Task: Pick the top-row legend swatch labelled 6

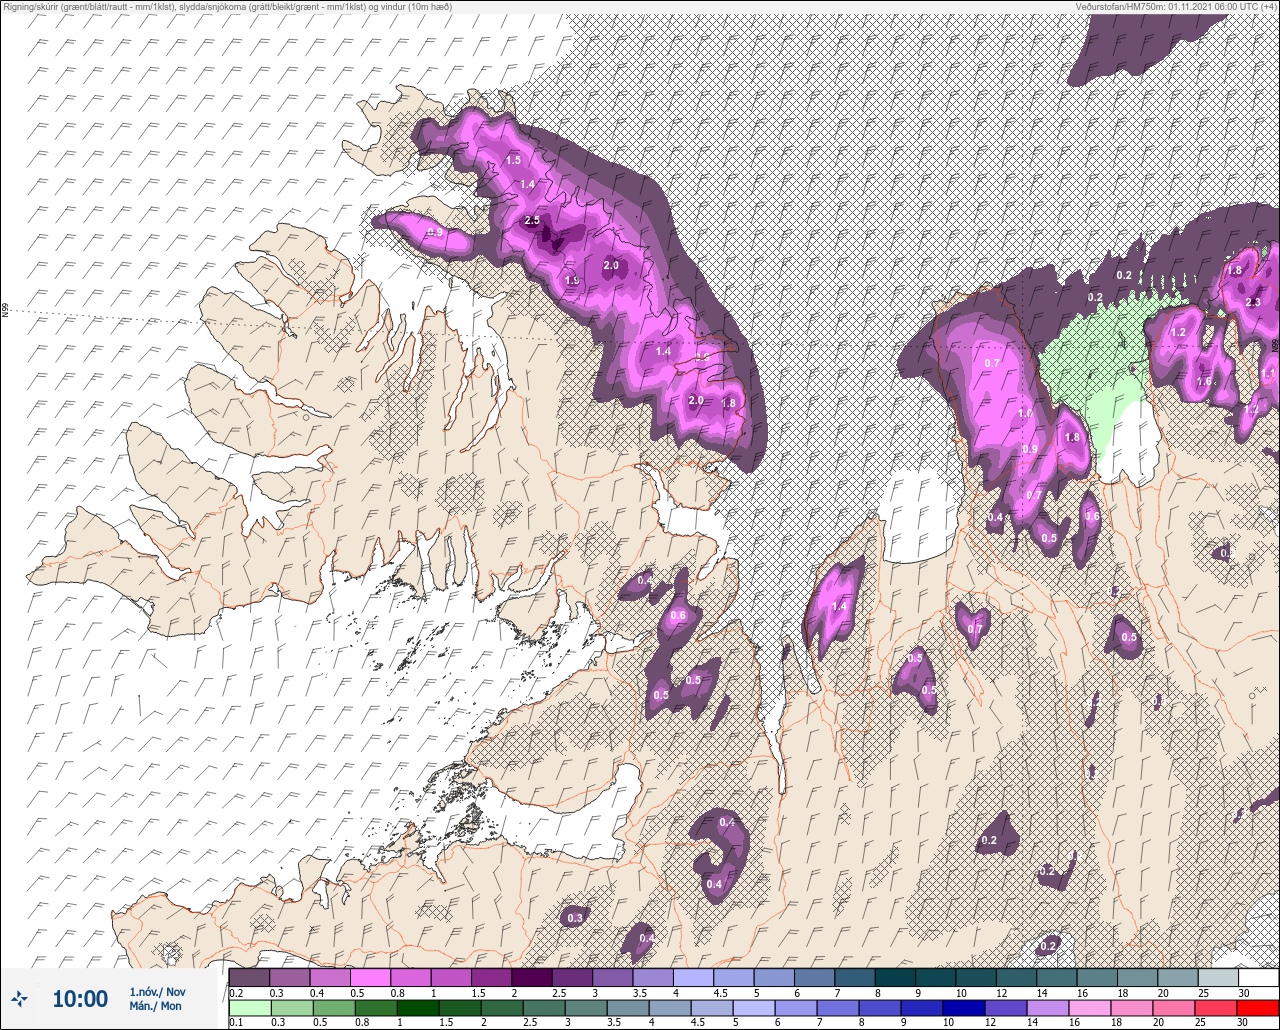Action: (x=814, y=977)
